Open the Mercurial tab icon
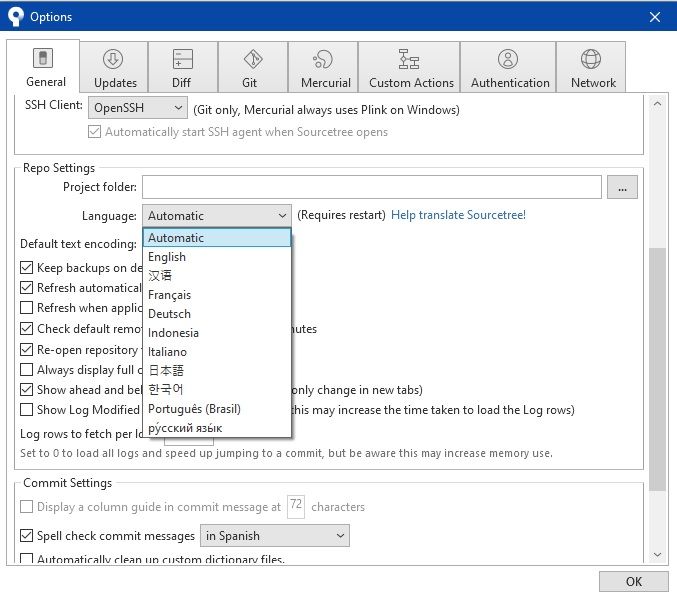The image size is (677, 598). click(x=324, y=60)
